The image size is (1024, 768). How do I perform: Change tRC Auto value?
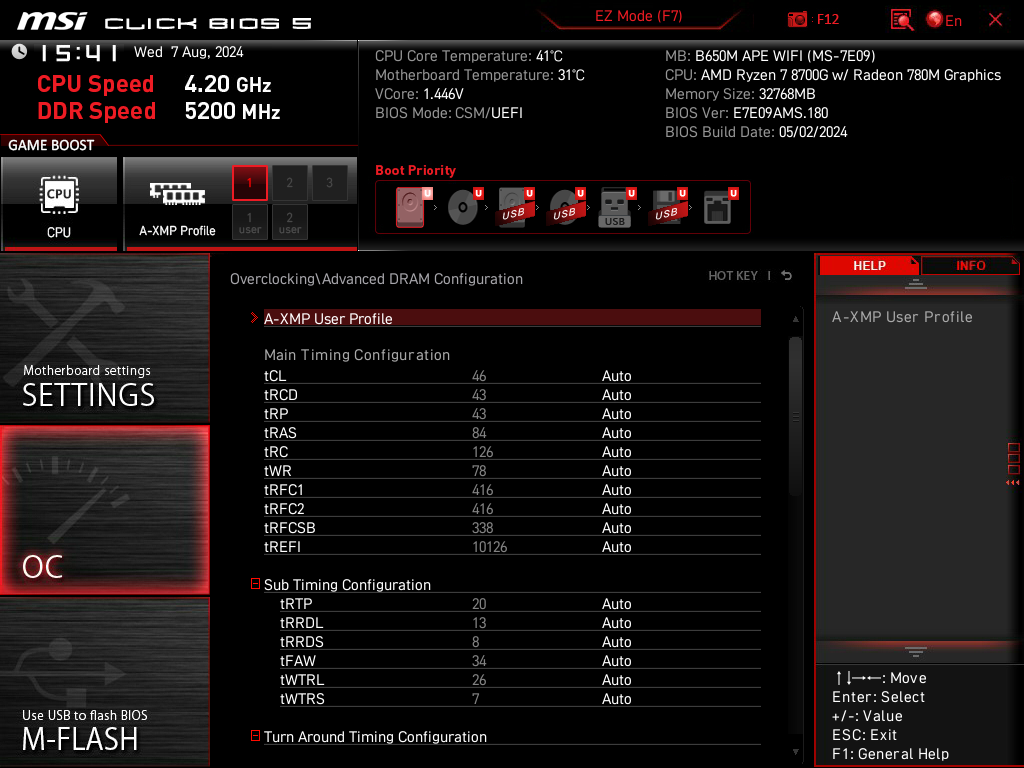point(616,452)
